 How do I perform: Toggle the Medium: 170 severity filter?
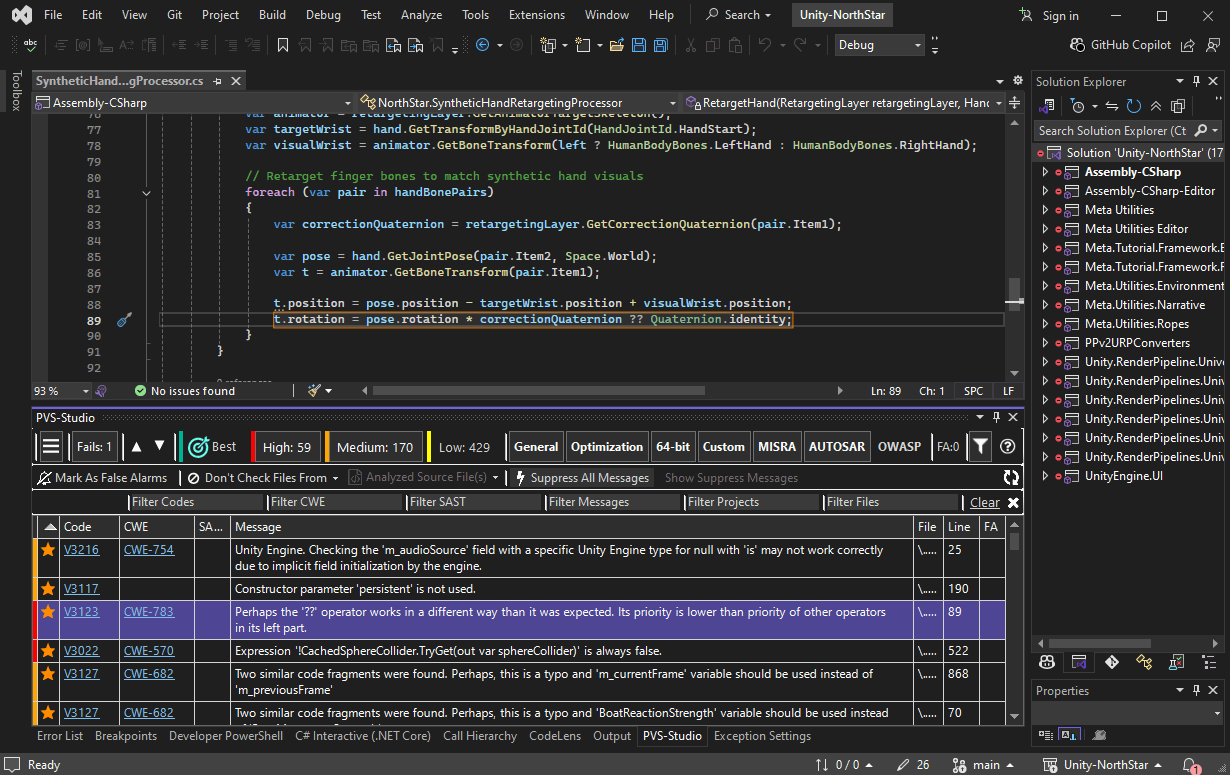pos(374,447)
